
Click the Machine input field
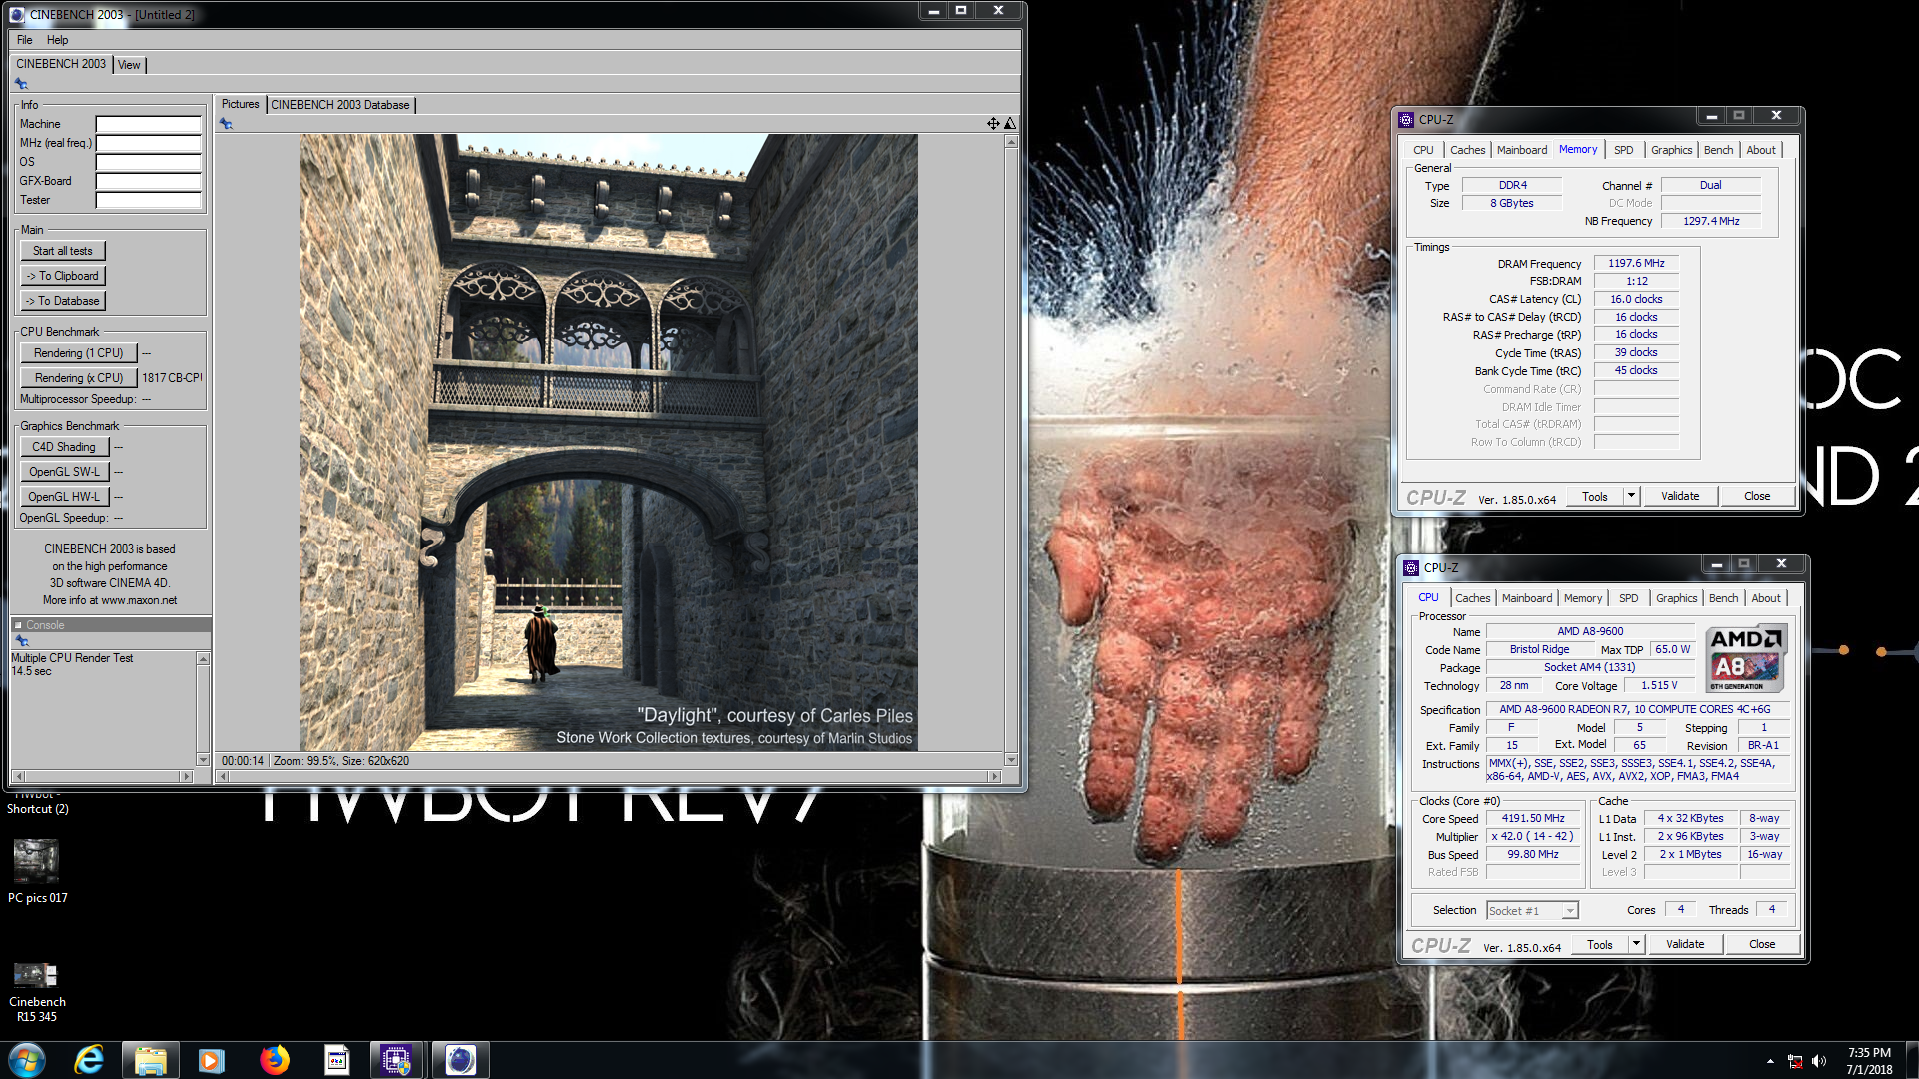tap(148, 124)
